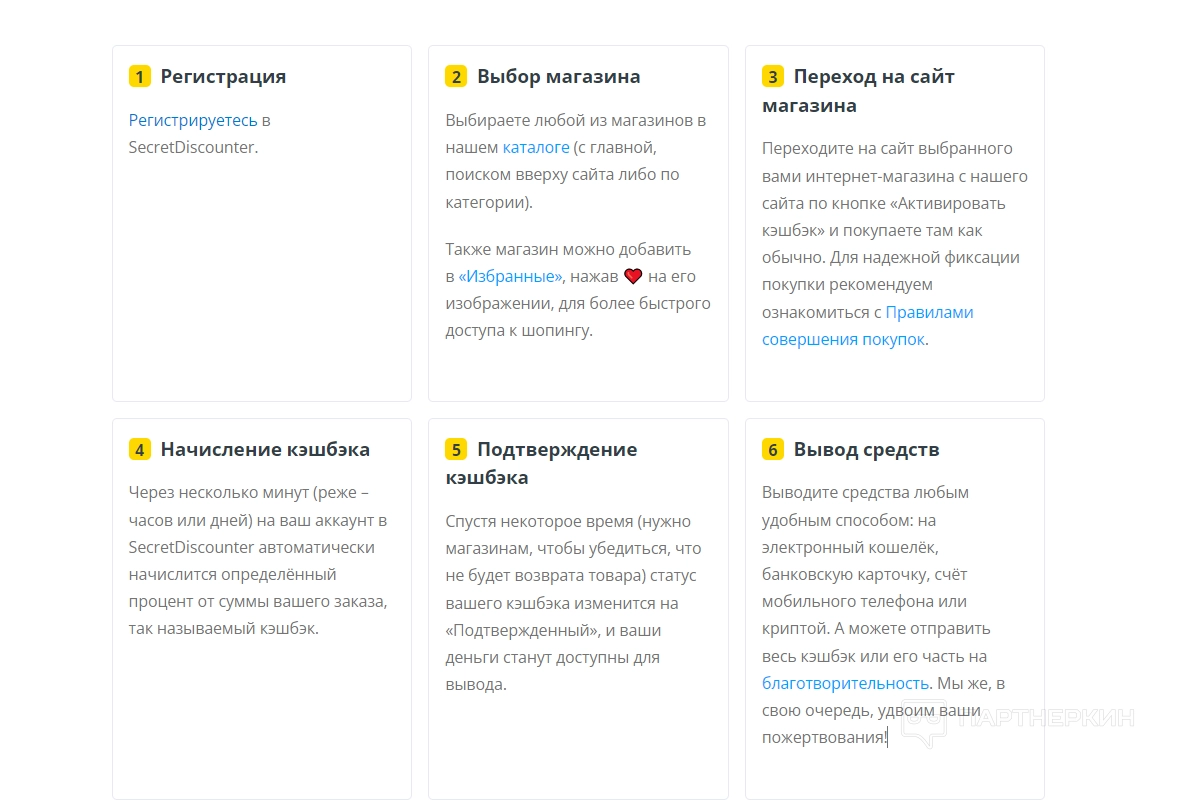This screenshot has width=1186, height=801.
Task: Open the «Избранные» link
Action: tap(511, 276)
